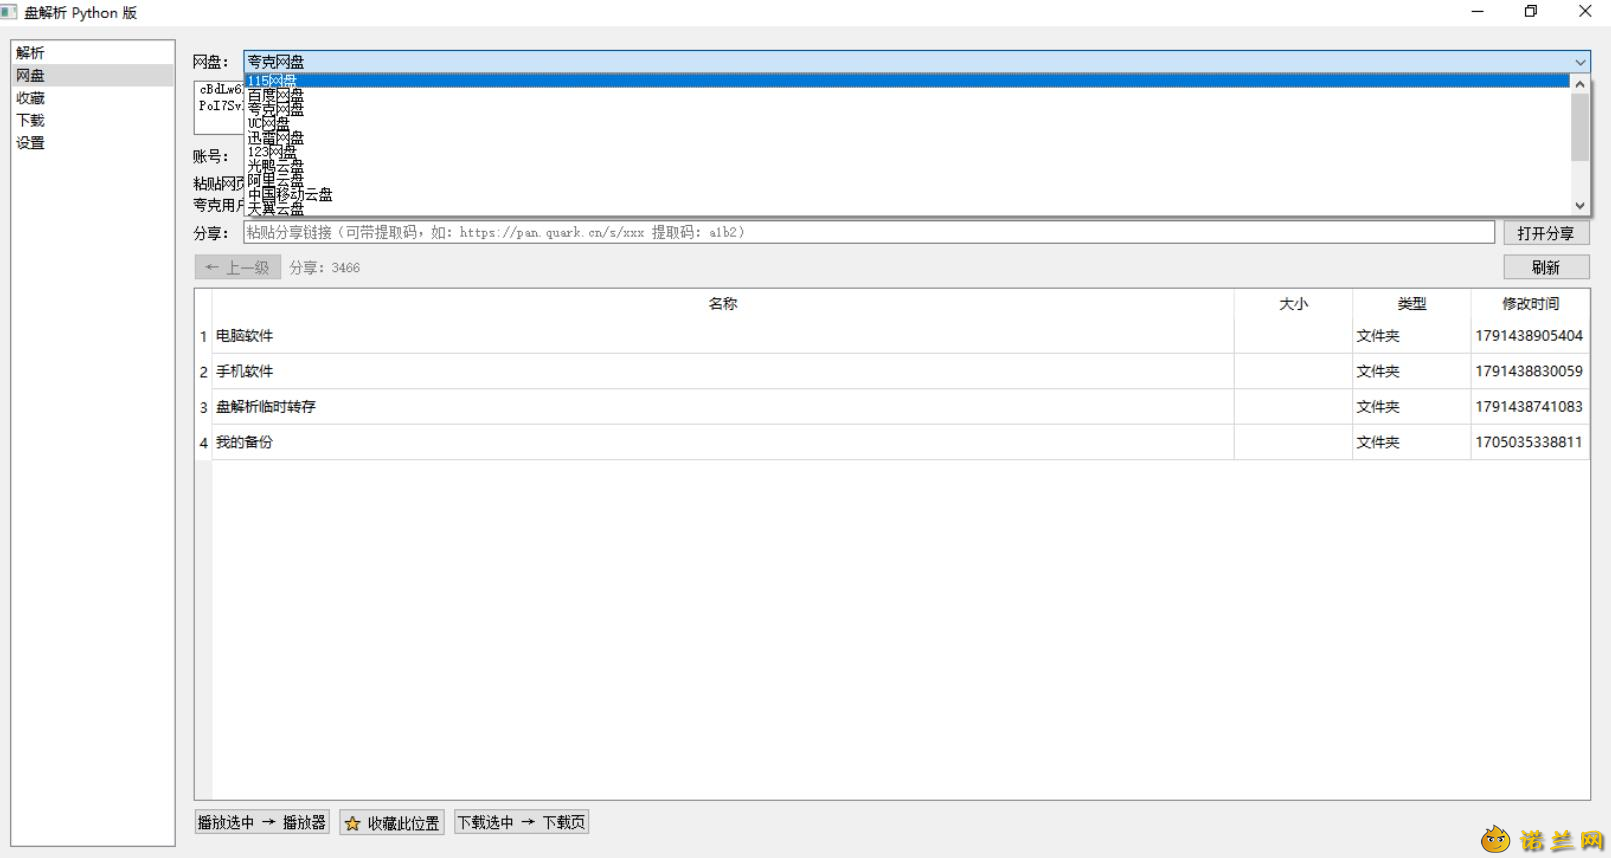Open the 解析 sidebar page

point(93,53)
